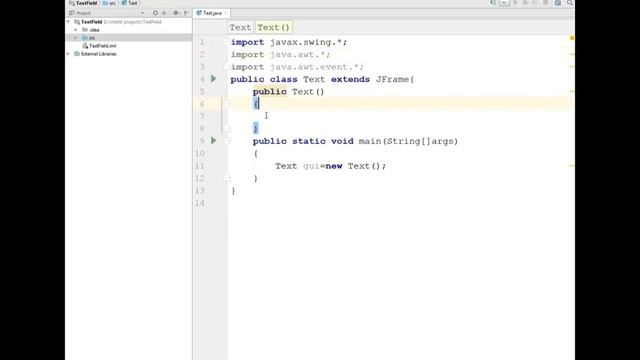Click the collapse-all icon in Project panel header
Screen dimensions: 640x360
164,13
